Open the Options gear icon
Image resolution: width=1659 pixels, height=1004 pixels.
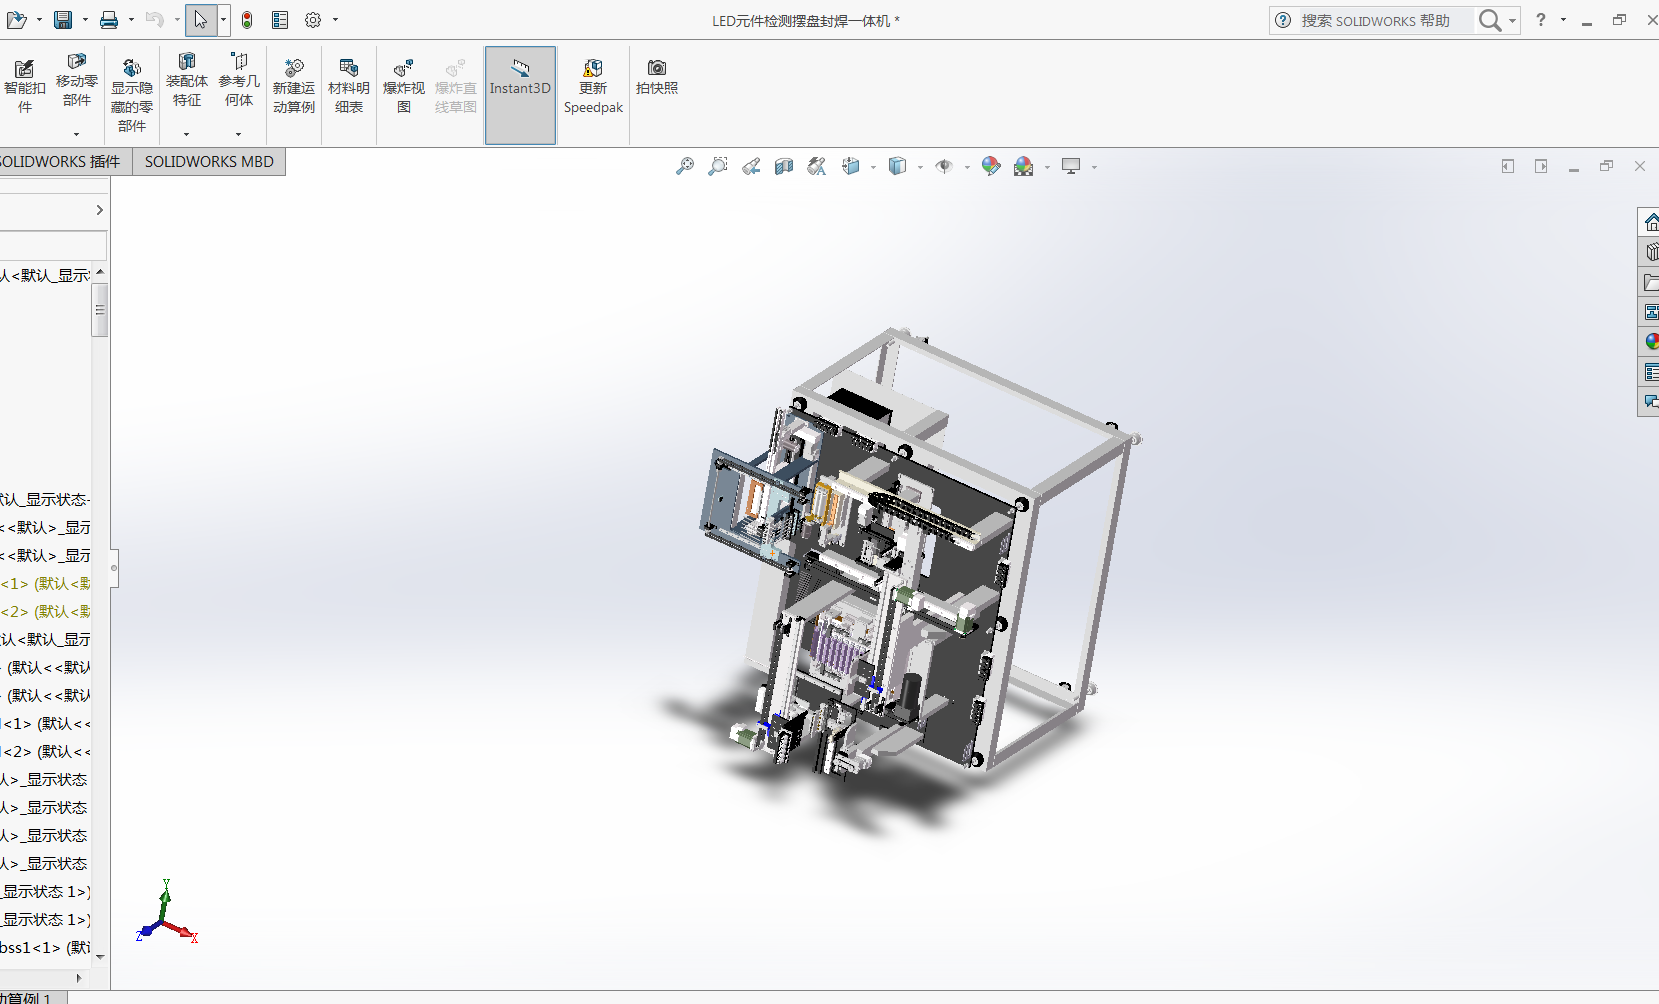313,20
